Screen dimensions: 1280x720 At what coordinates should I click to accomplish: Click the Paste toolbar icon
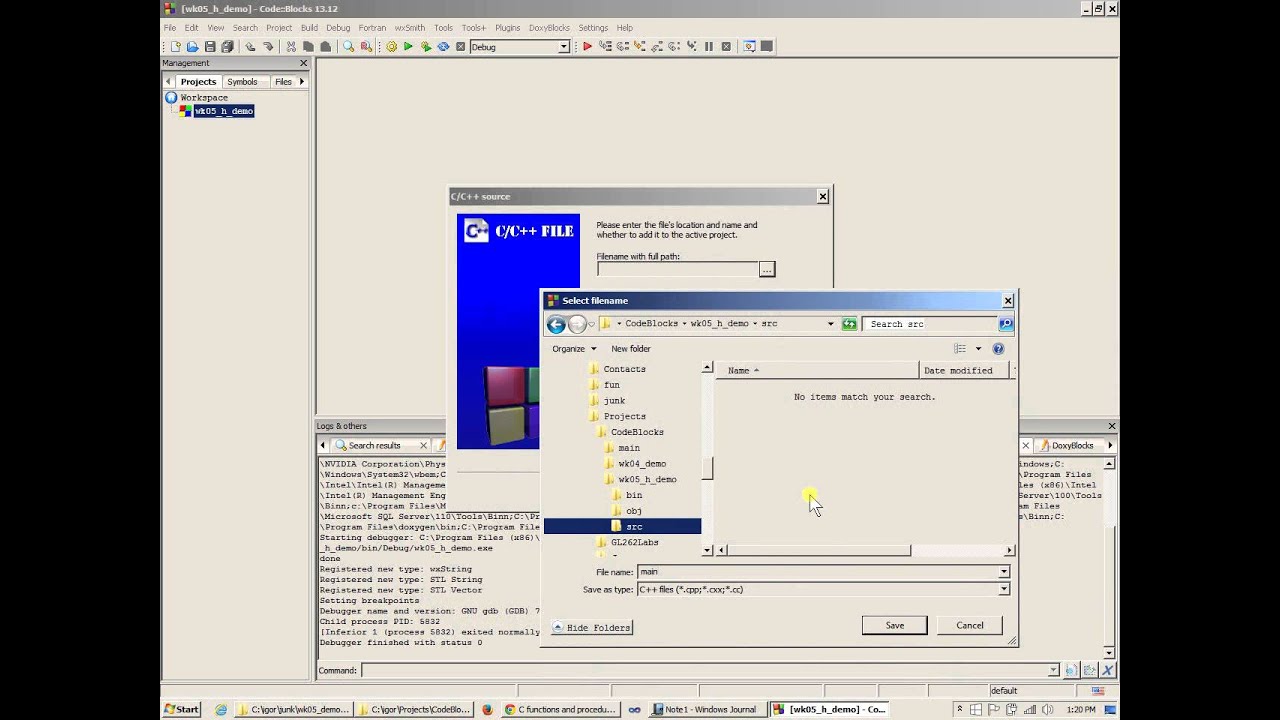(325, 46)
